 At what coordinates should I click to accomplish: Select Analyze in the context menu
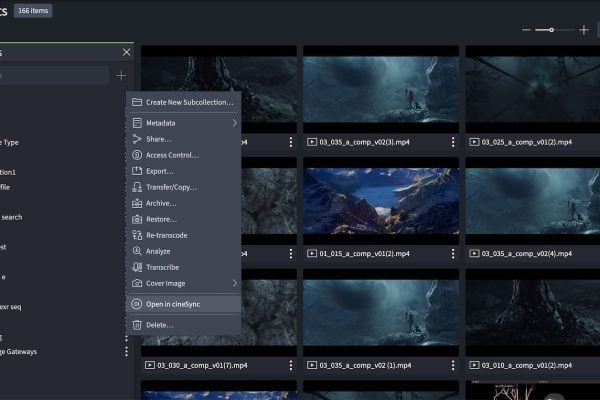[184, 251]
